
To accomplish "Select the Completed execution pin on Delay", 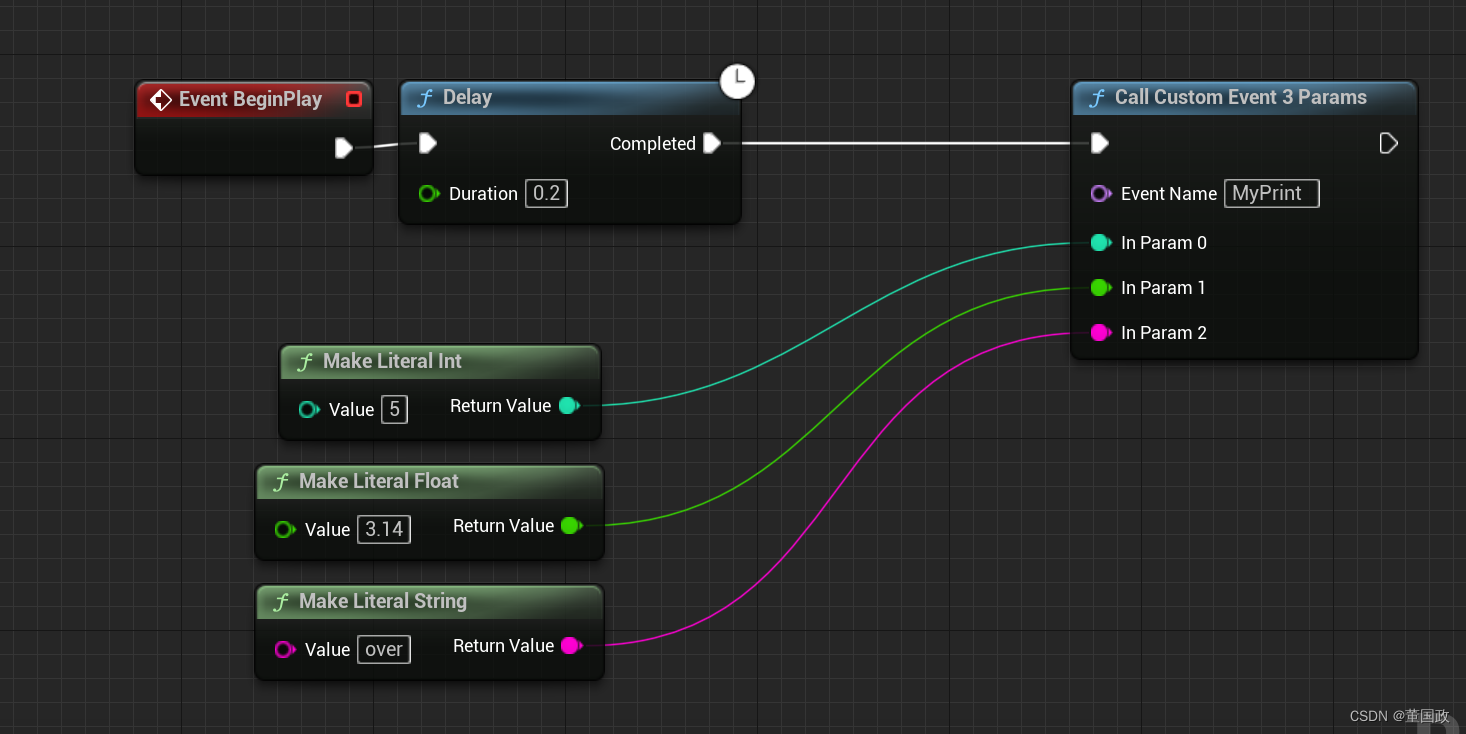I will click(712, 143).
